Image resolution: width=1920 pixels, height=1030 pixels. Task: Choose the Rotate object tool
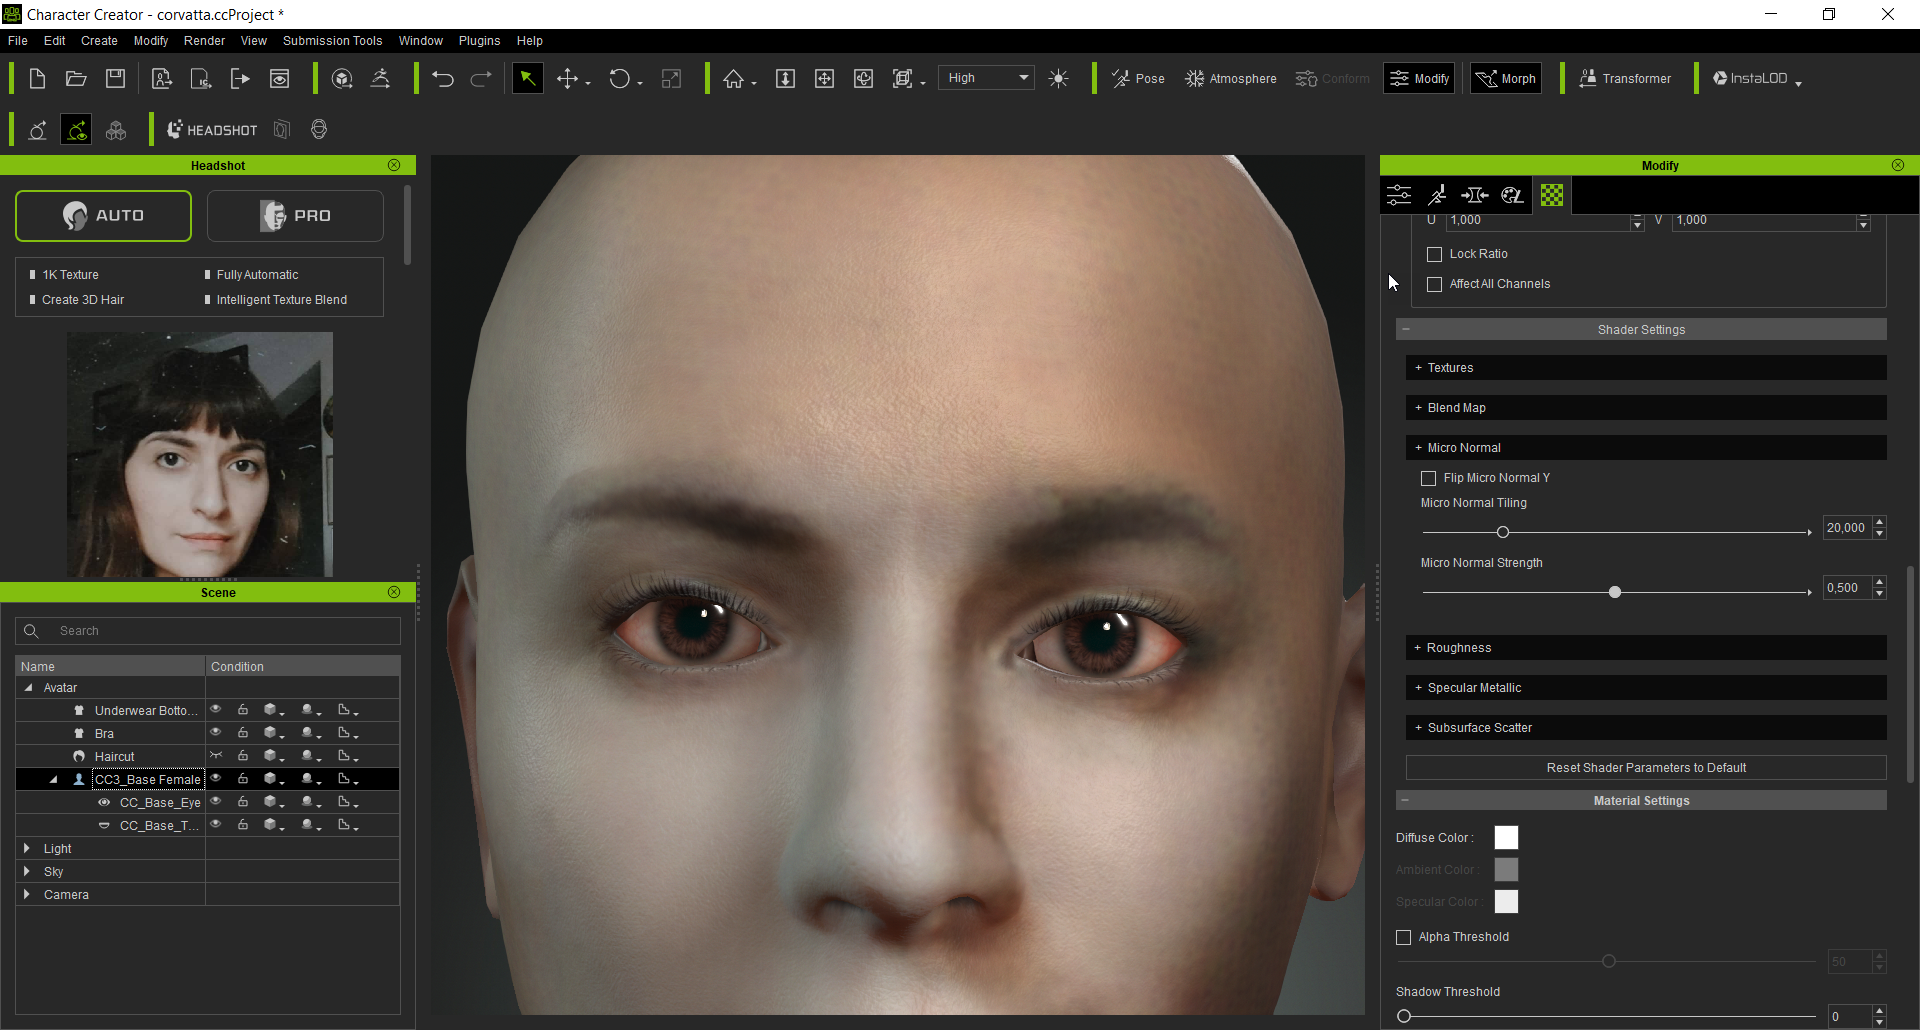620,79
